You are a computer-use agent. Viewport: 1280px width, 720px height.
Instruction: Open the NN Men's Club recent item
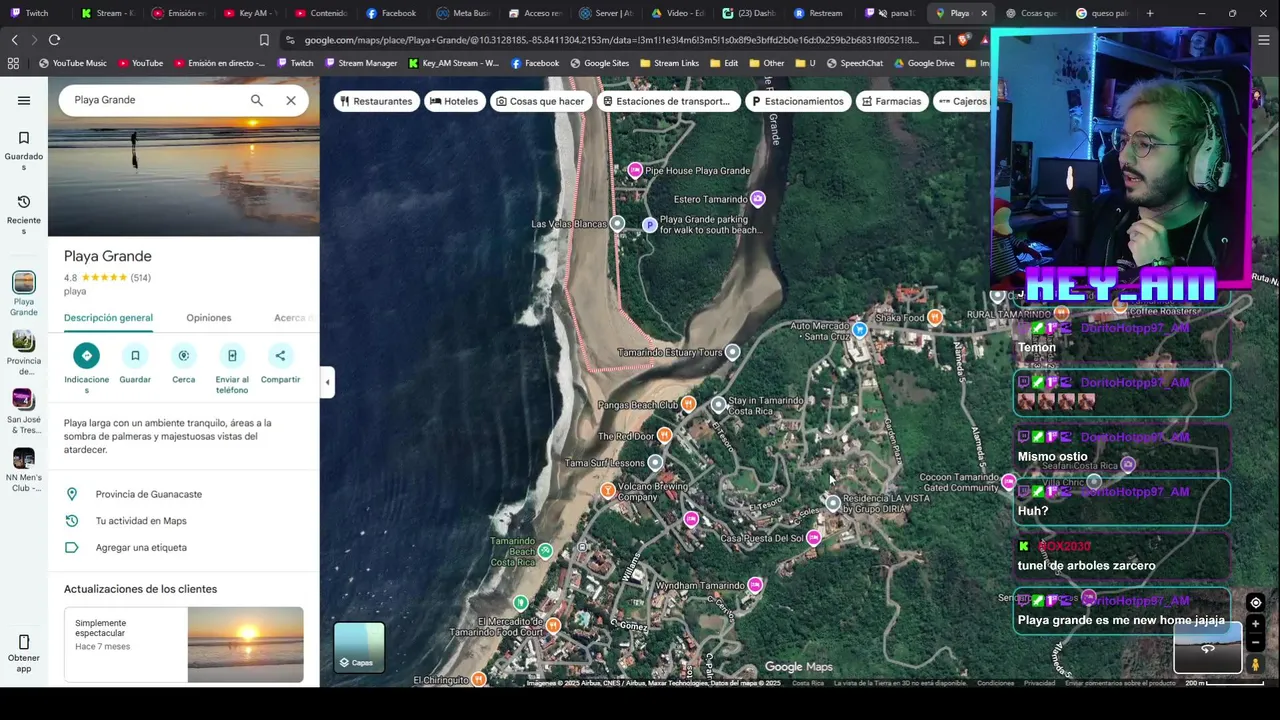pos(24,470)
